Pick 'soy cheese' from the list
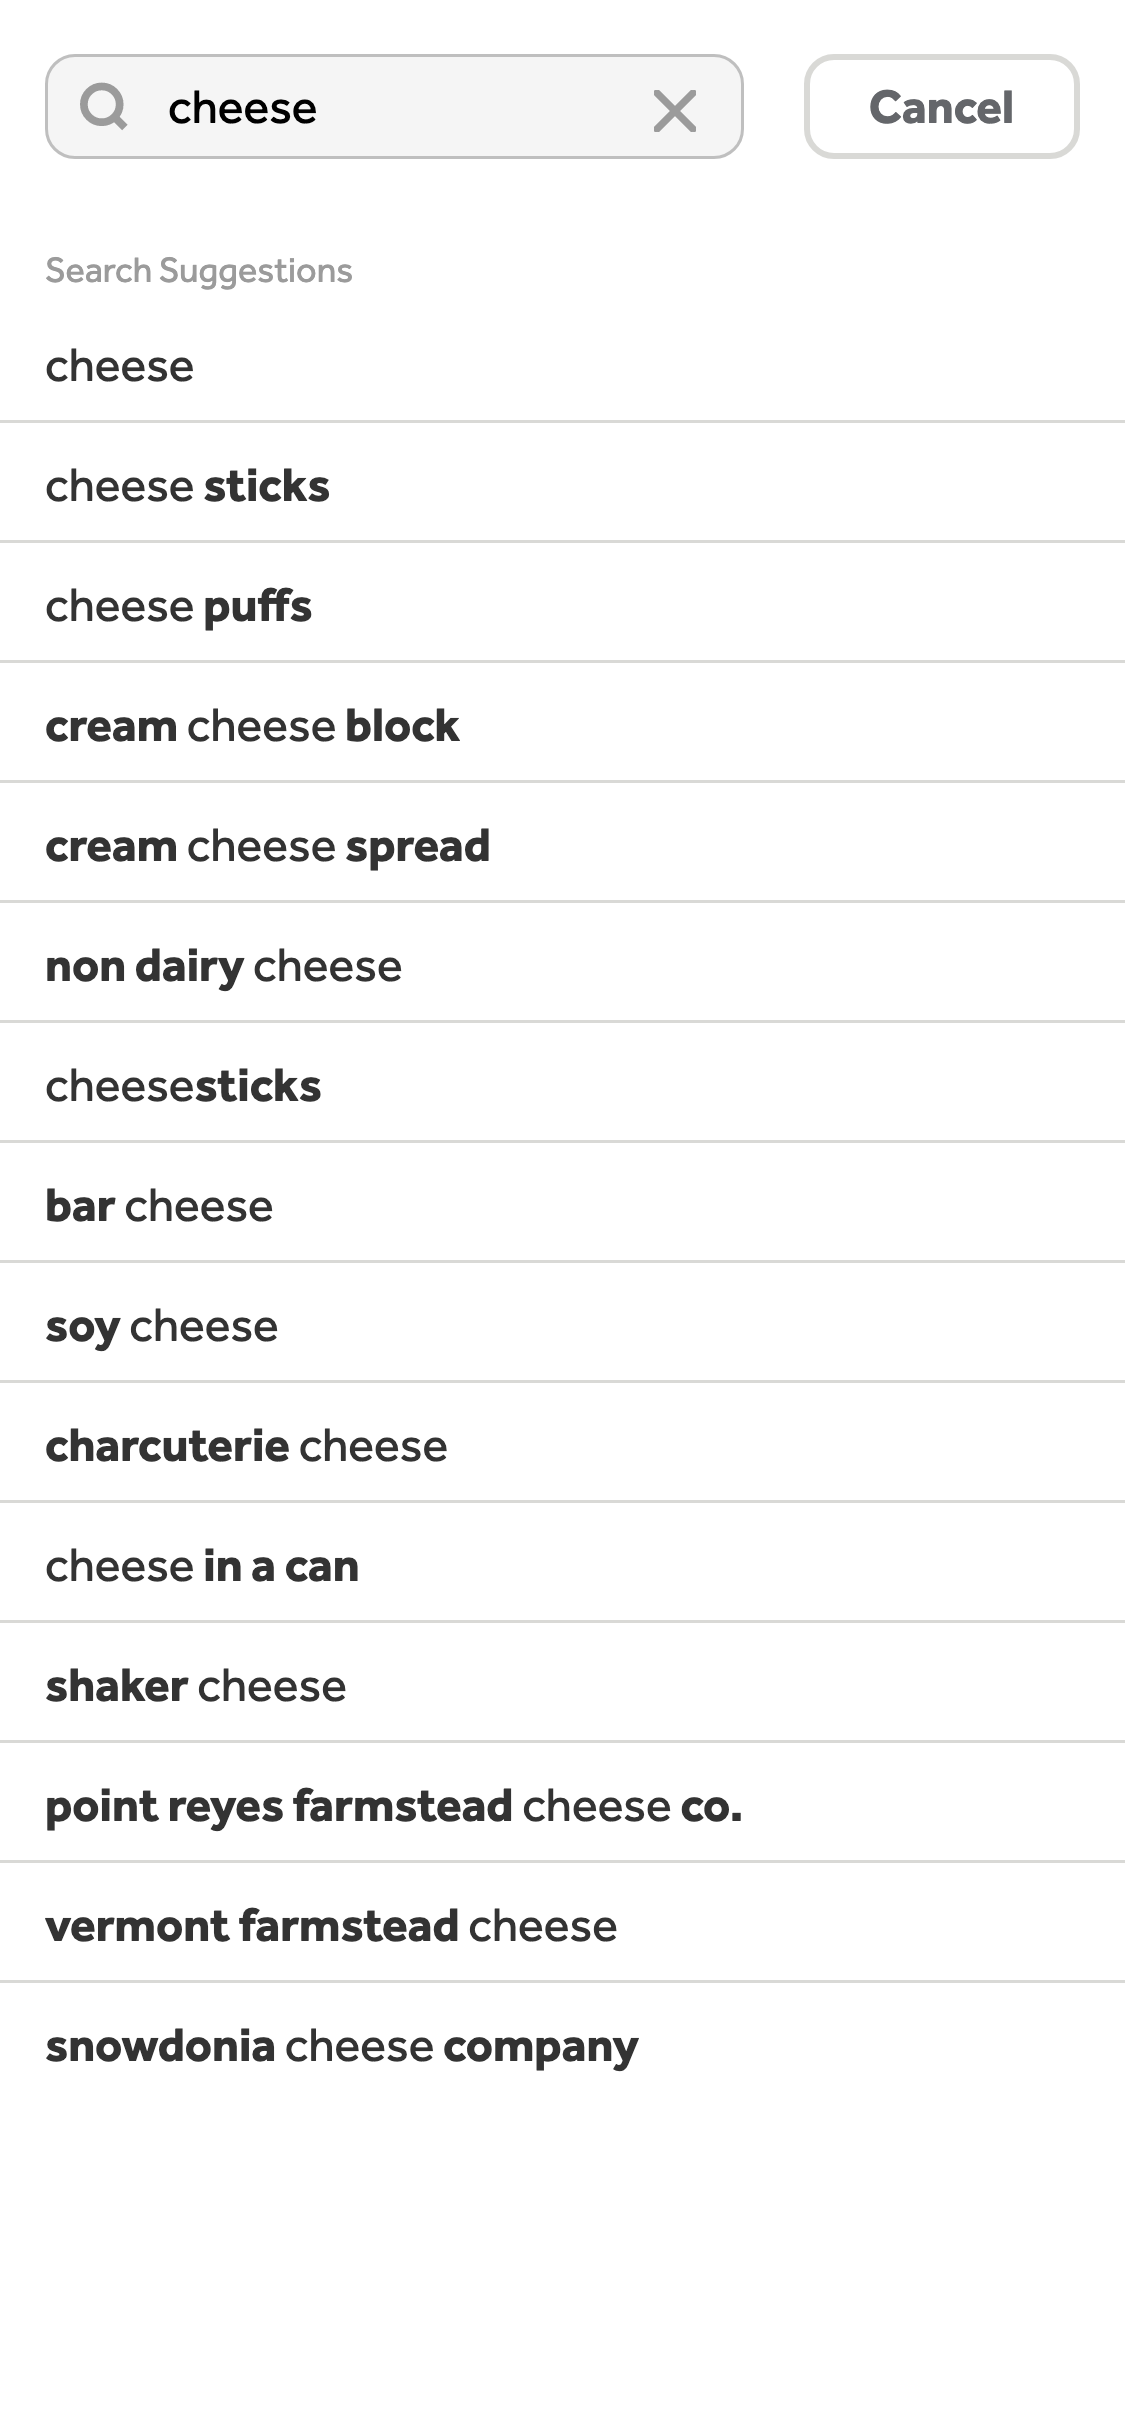 (562, 1325)
